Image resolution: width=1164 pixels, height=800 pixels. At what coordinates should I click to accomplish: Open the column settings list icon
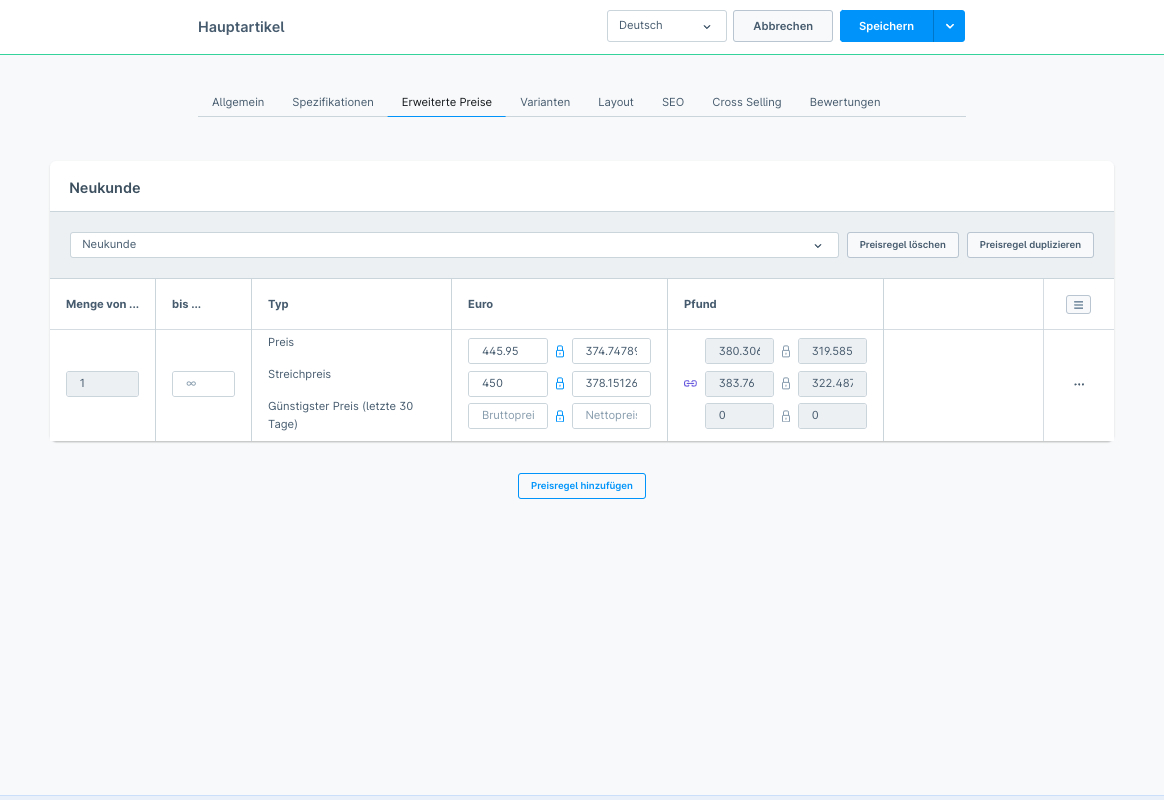click(x=1078, y=305)
